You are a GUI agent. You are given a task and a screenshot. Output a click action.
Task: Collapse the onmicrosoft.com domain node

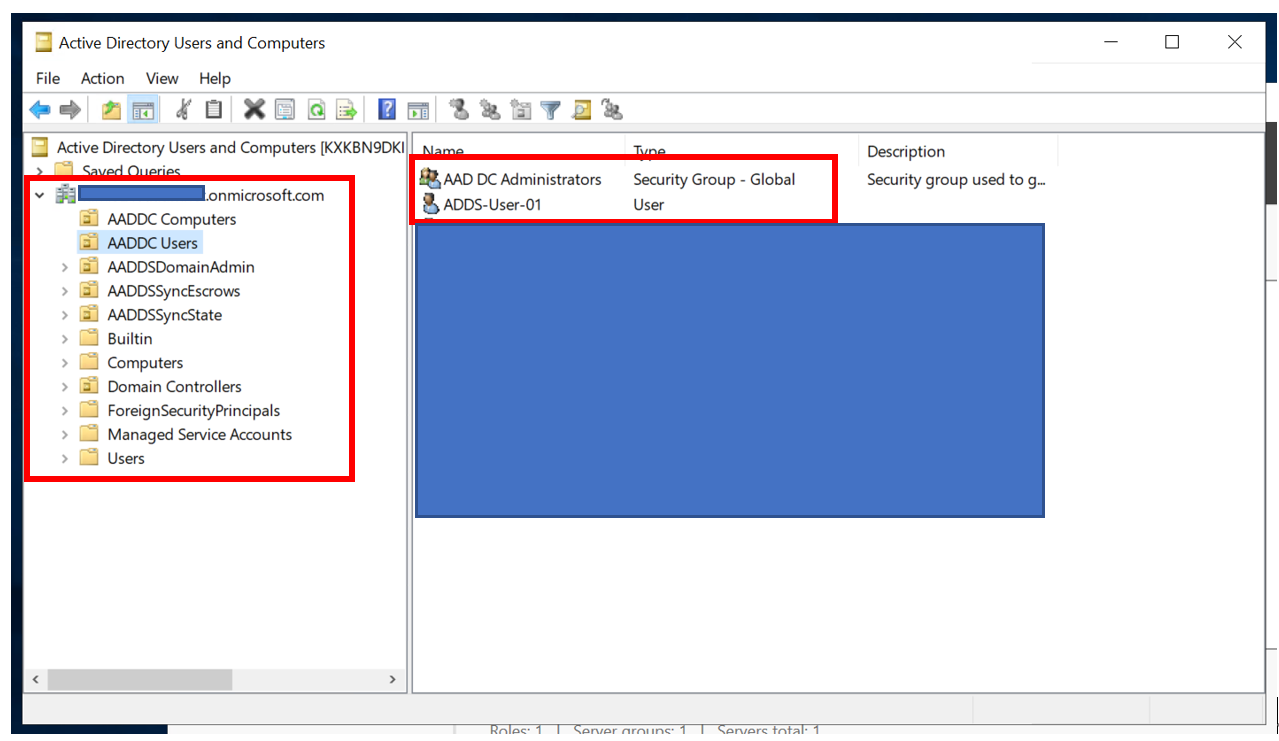coord(40,195)
